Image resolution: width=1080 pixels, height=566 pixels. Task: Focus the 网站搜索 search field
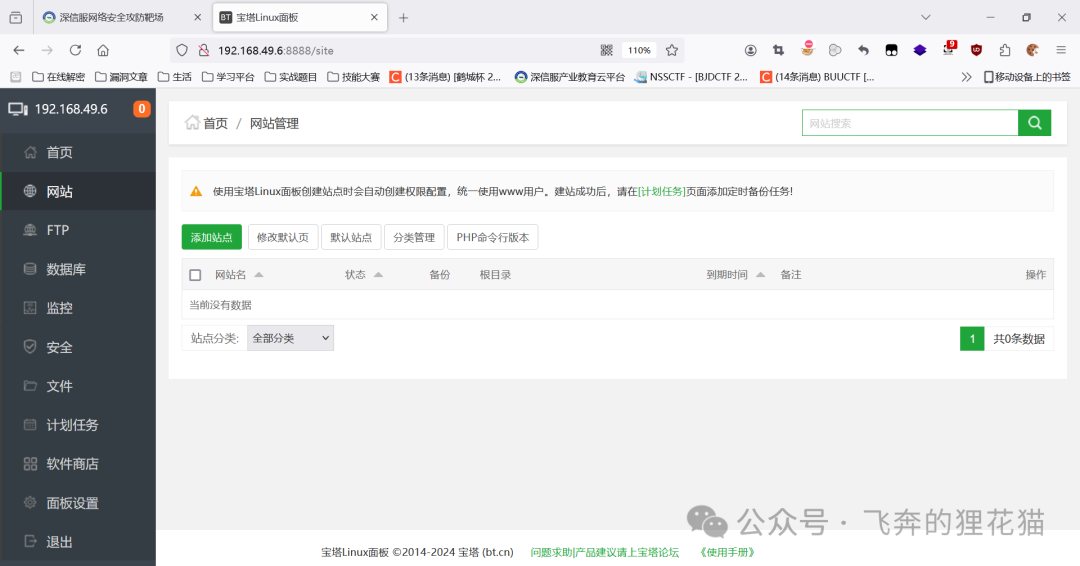click(x=910, y=123)
